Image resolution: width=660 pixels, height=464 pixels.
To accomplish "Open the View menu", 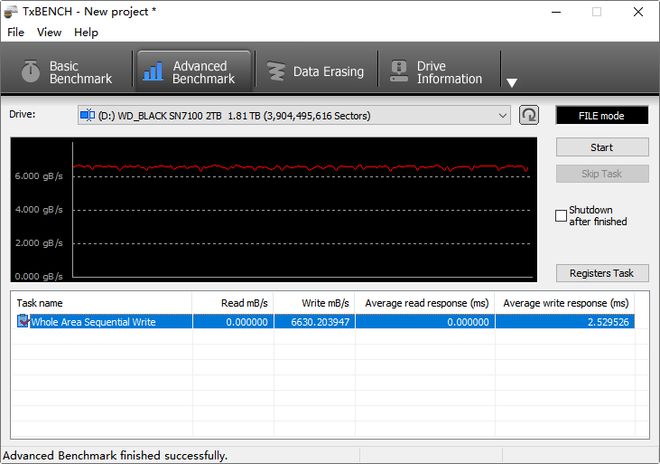I will (x=49, y=32).
